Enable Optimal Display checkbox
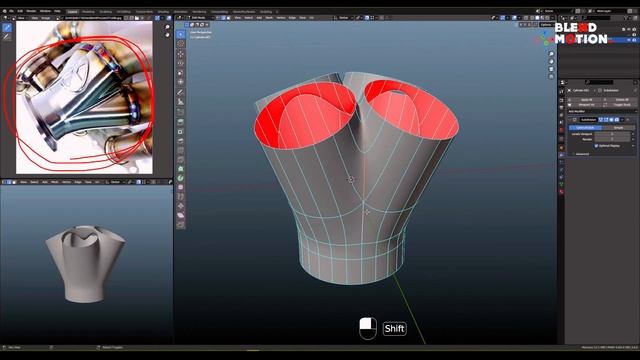 pyautogui.click(x=596, y=146)
